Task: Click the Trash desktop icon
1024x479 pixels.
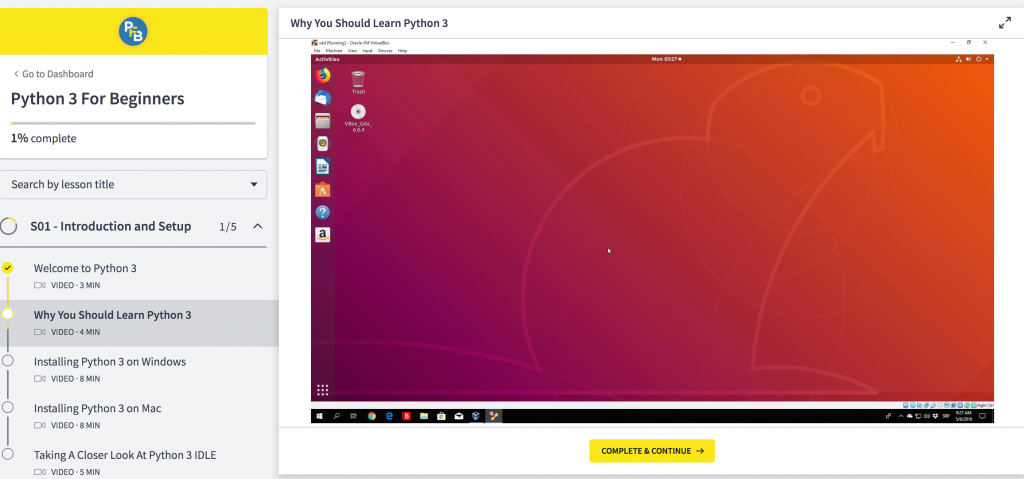Action: pos(358,82)
